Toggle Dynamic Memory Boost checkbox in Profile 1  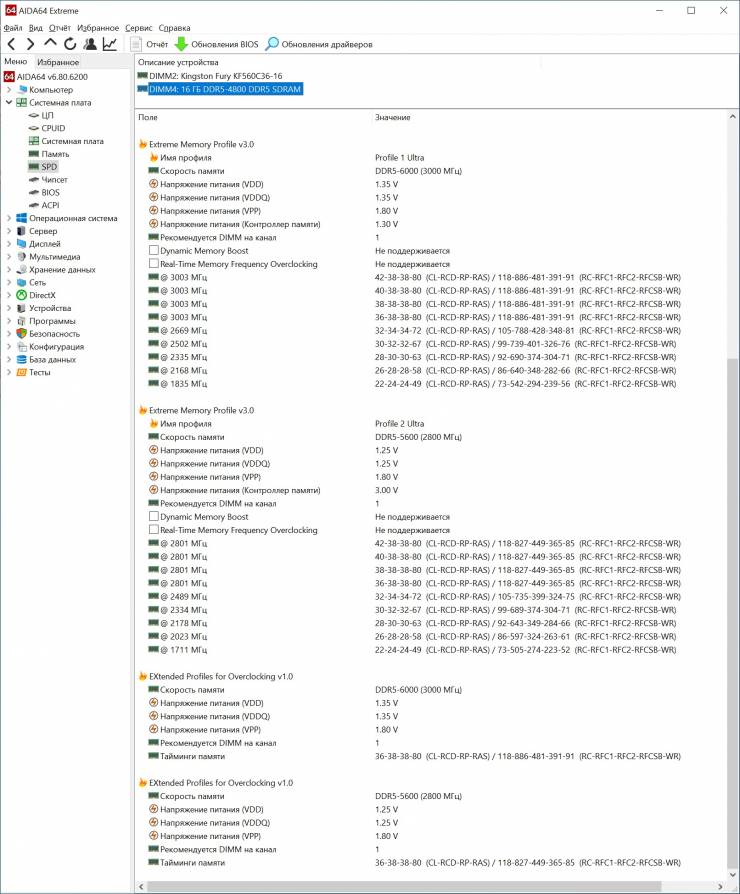tap(153, 250)
